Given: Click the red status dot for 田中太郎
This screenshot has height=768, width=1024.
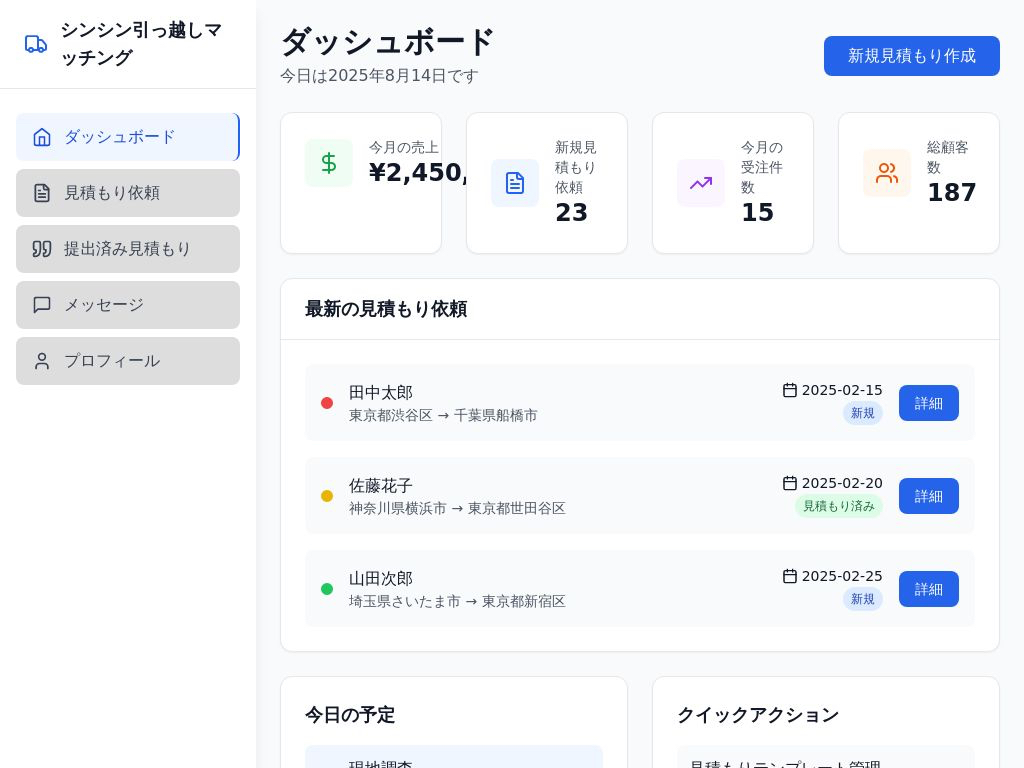Looking at the screenshot, I should point(327,403).
